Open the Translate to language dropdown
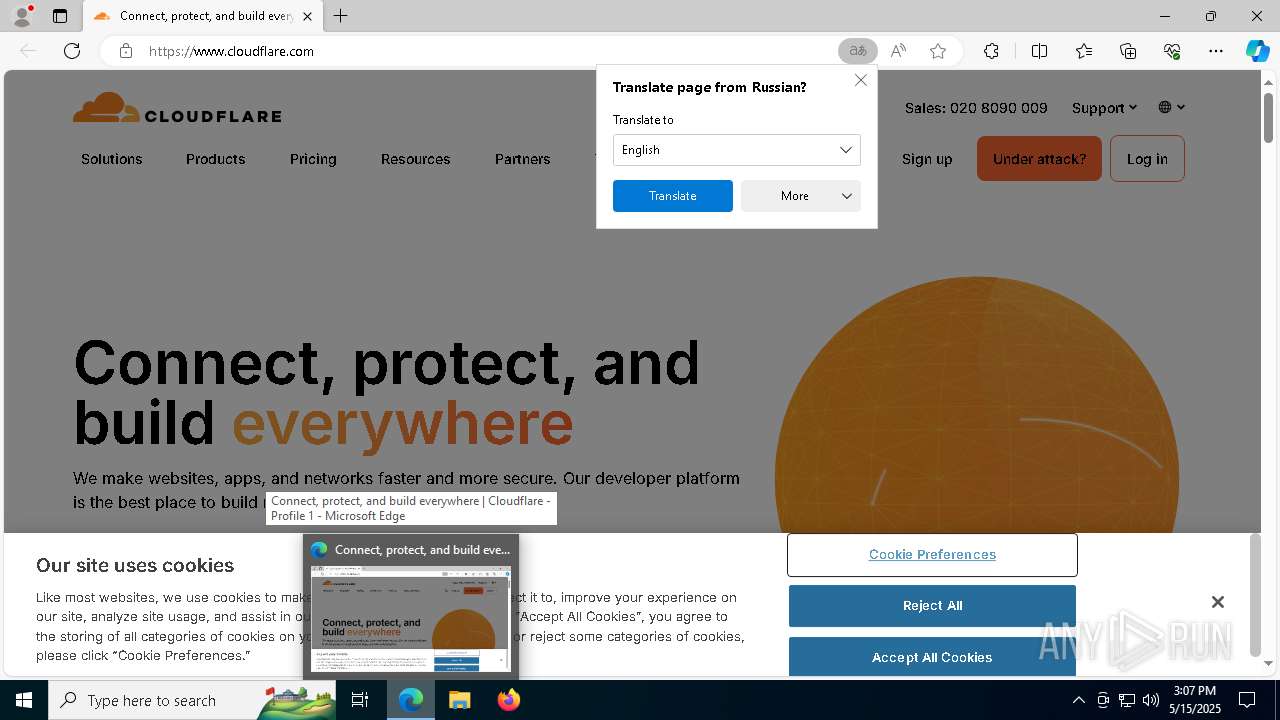 pyautogui.click(x=736, y=150)
